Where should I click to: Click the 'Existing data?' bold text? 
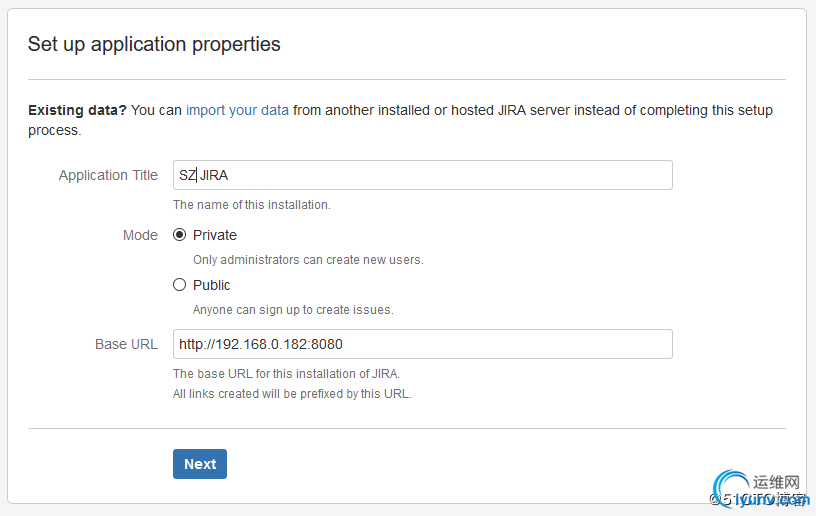pyautogui.click(x=78, y=110)
